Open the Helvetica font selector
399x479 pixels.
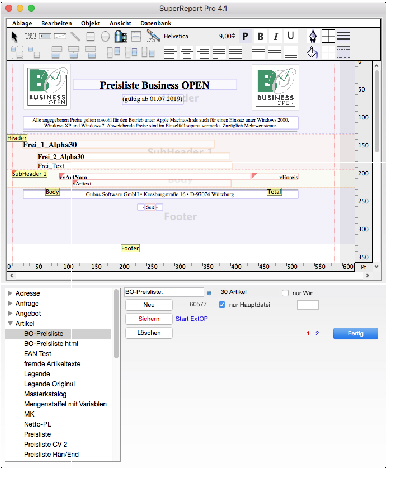click(176, 36)
